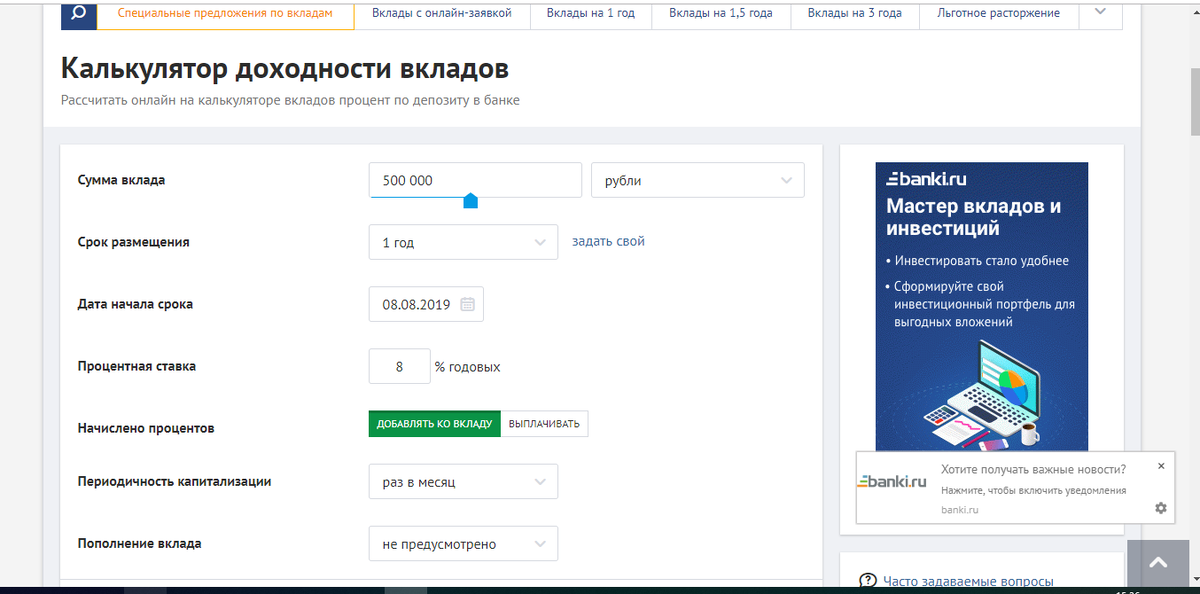Expand the hidden tabs chevron on the right
The height and width of the screenshot is (594, 1200).
tap(1100, 13)
